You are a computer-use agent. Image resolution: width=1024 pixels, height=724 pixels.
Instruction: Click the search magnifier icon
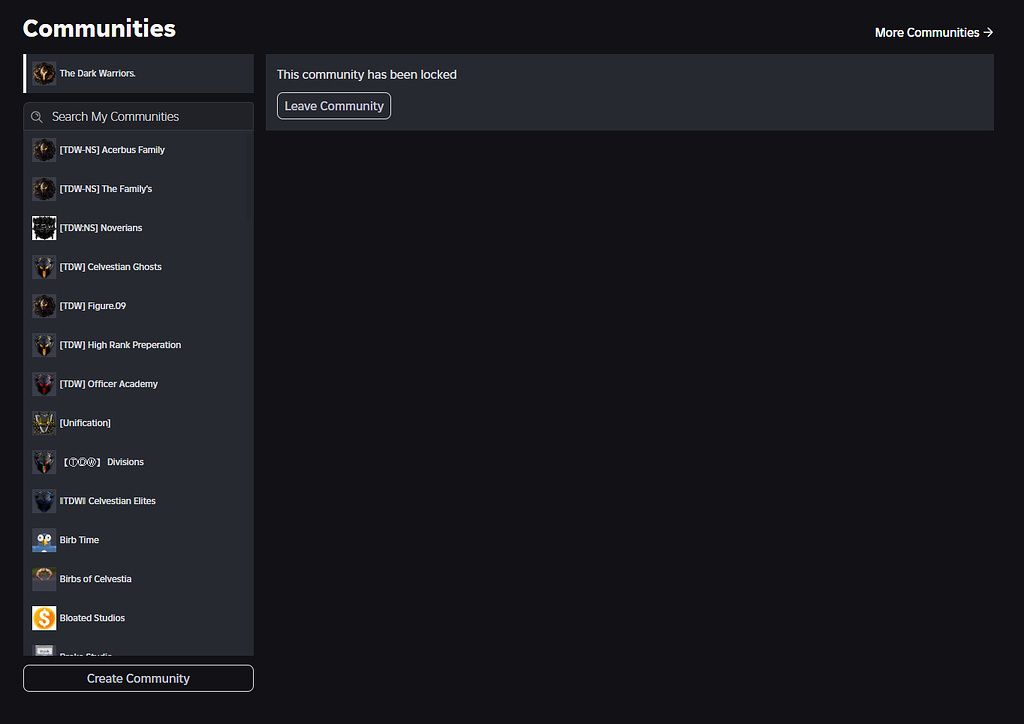37,117
